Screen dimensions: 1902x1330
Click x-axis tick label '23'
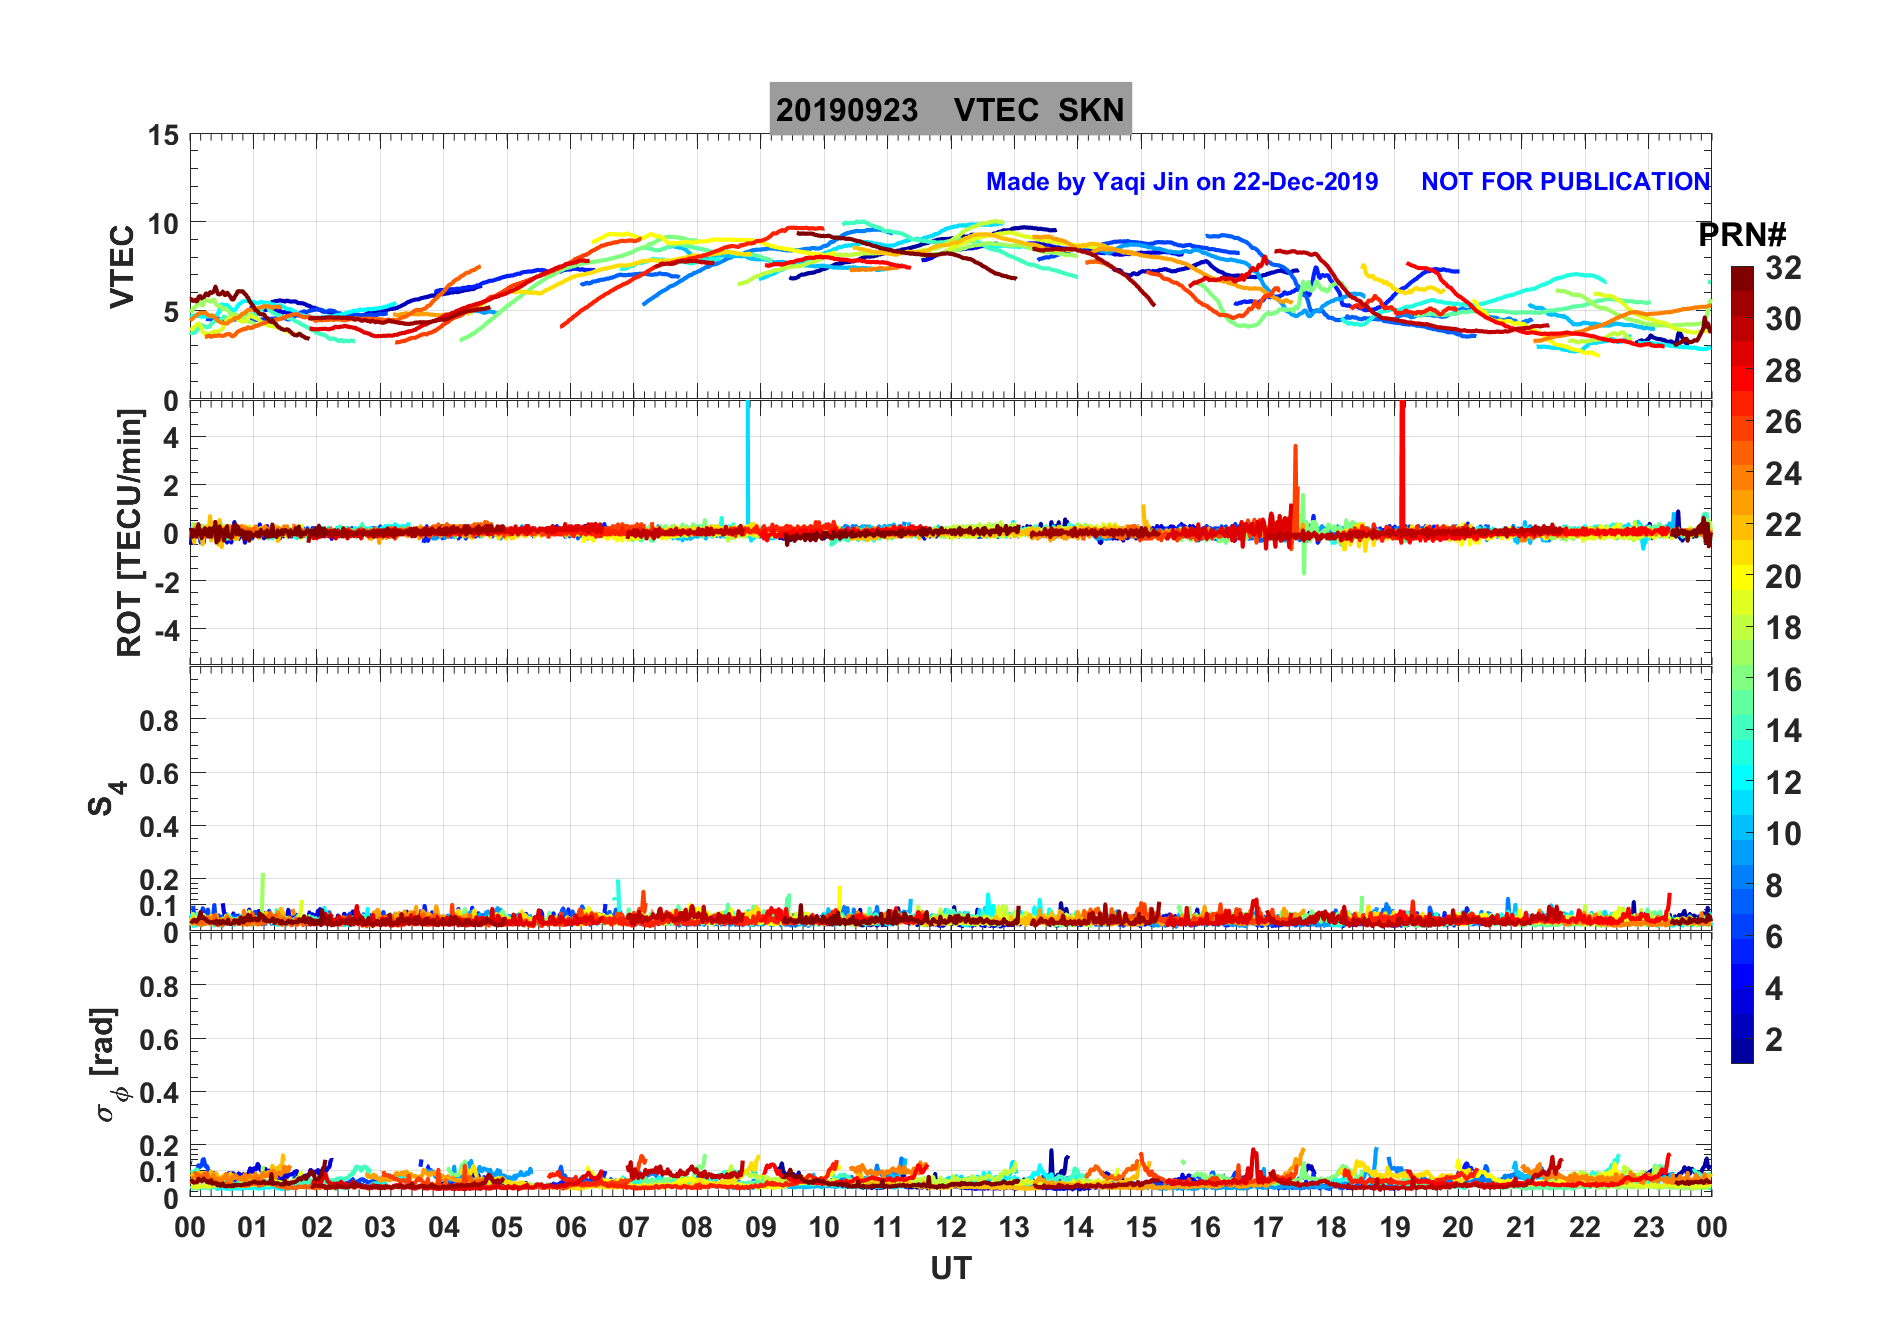pos(1648,1227)
